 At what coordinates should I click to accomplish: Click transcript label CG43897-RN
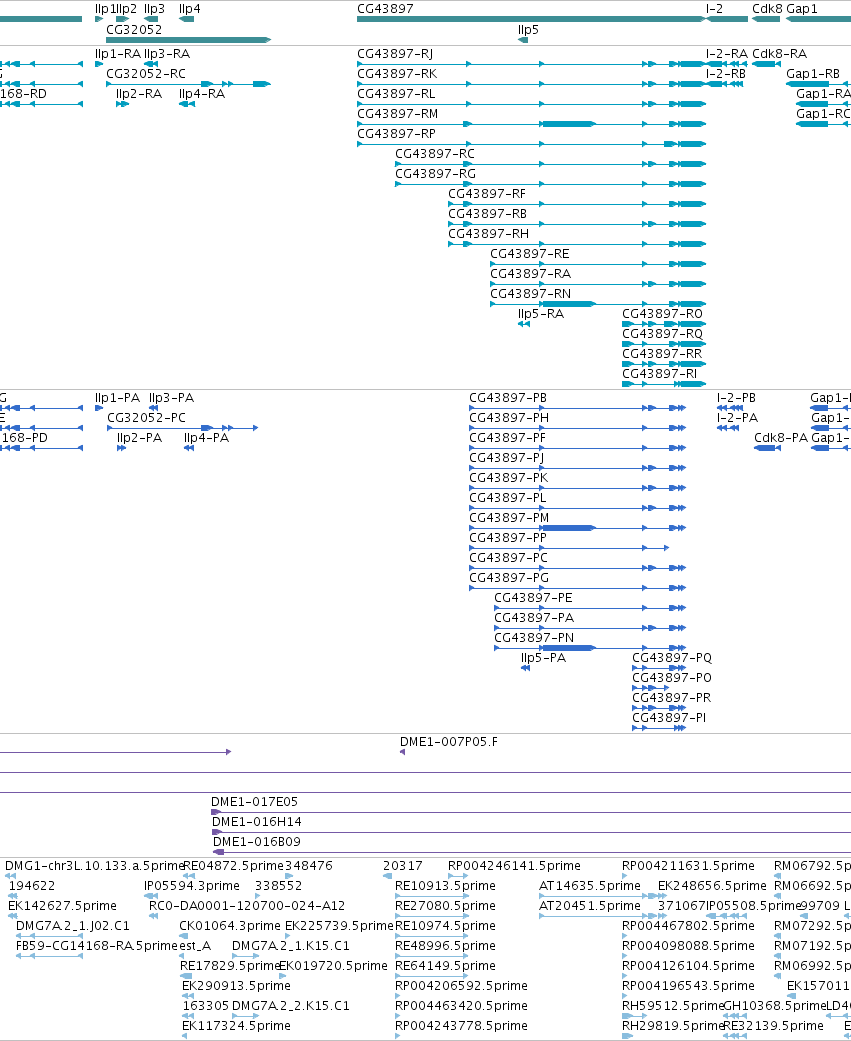(530, 293)
